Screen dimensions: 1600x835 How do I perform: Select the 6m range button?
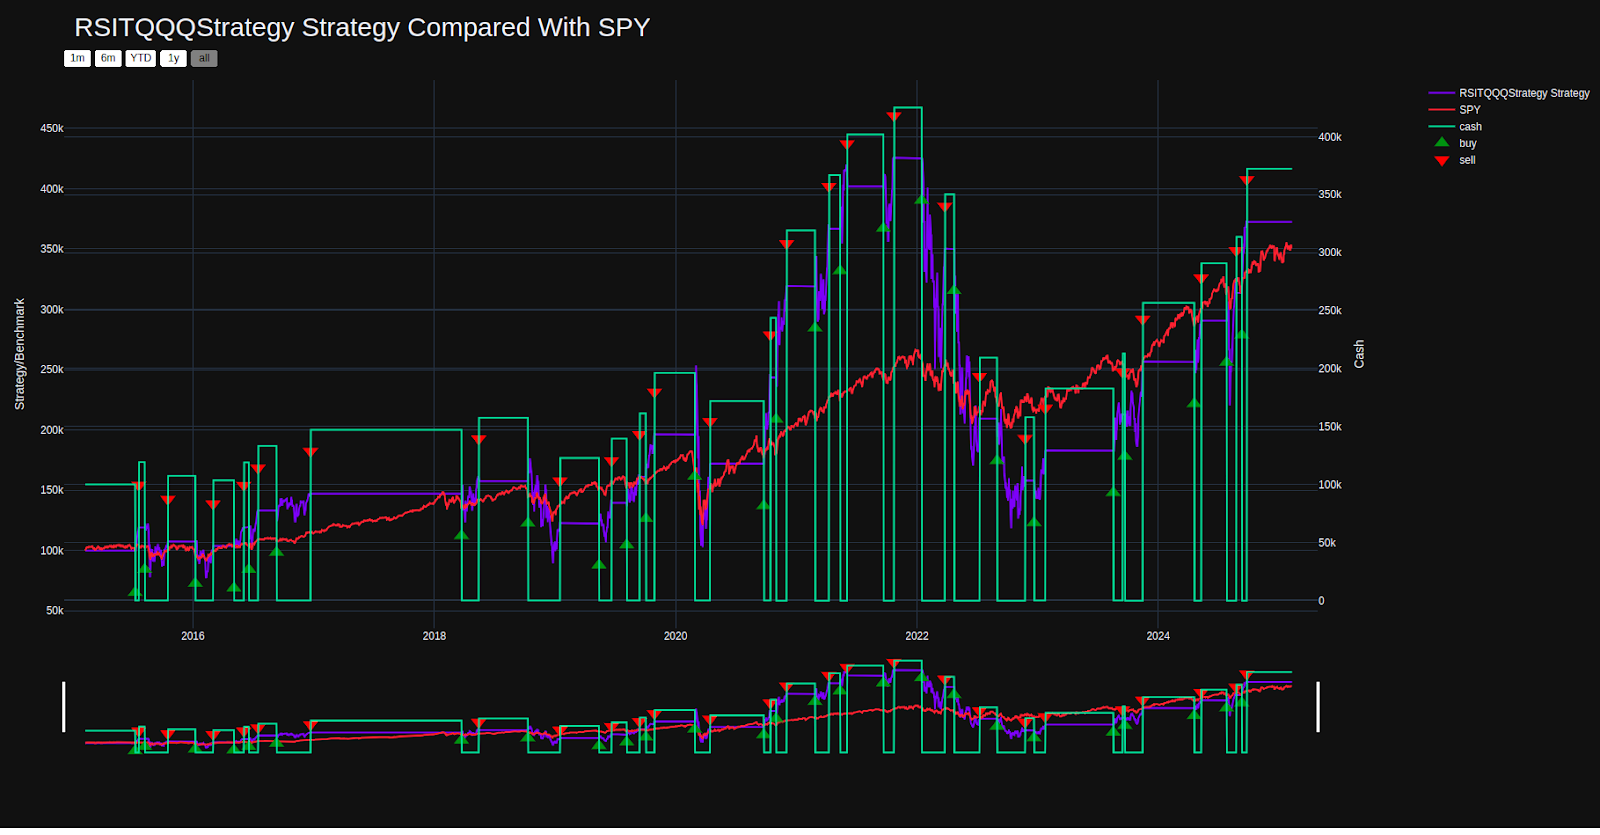click(108, 58)
